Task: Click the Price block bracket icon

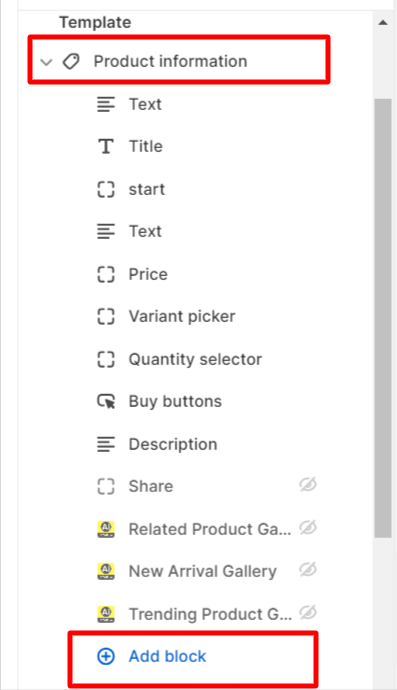Action: (106, 274)
